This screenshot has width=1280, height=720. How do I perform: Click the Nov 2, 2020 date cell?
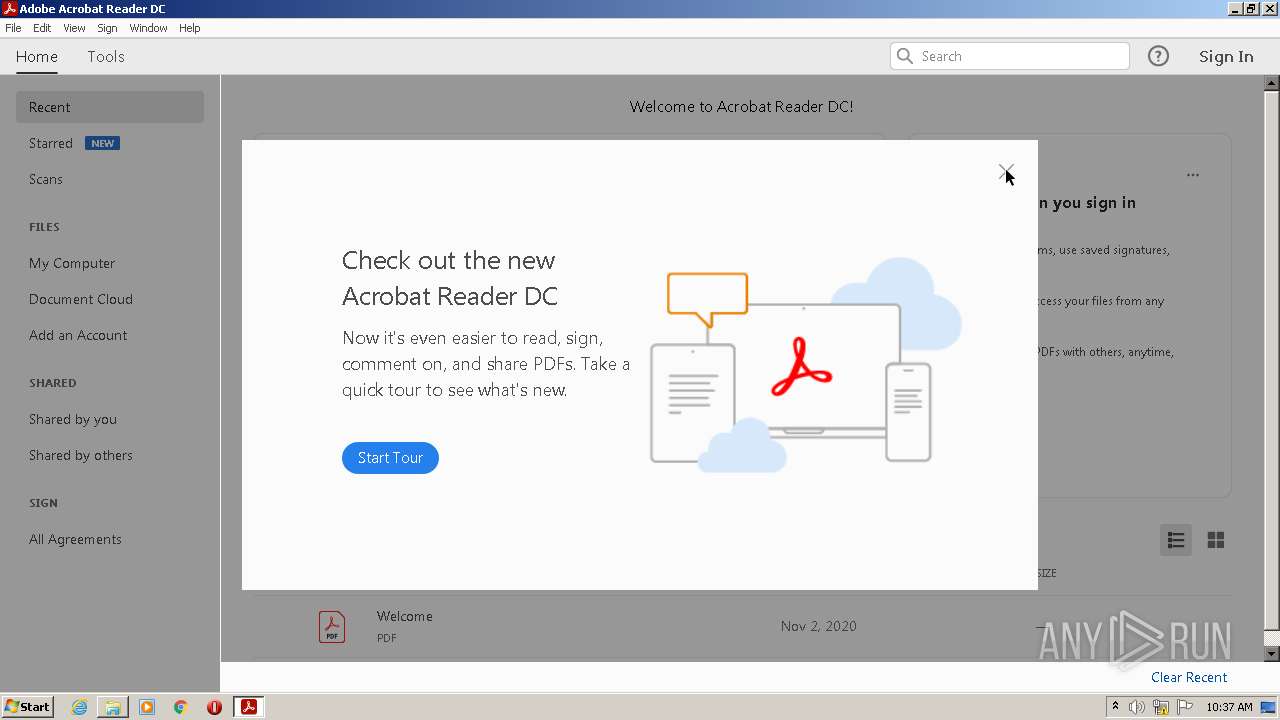click(819, 626)
